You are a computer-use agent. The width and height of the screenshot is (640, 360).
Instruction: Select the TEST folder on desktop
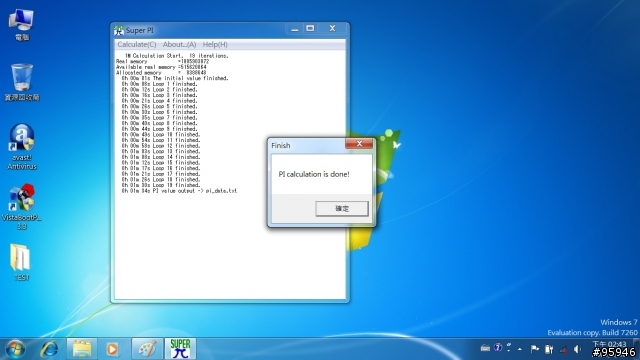21,262
